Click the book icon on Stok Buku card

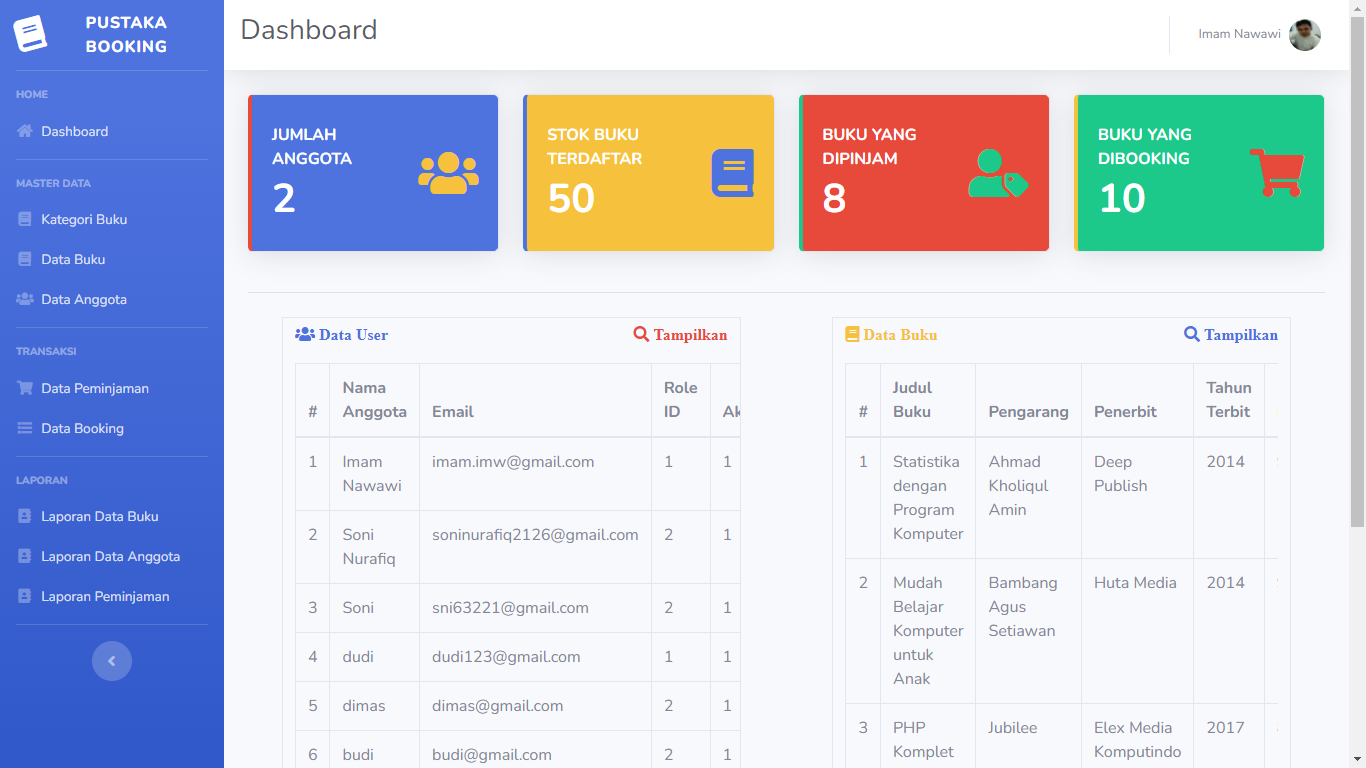tap(732, 173)
